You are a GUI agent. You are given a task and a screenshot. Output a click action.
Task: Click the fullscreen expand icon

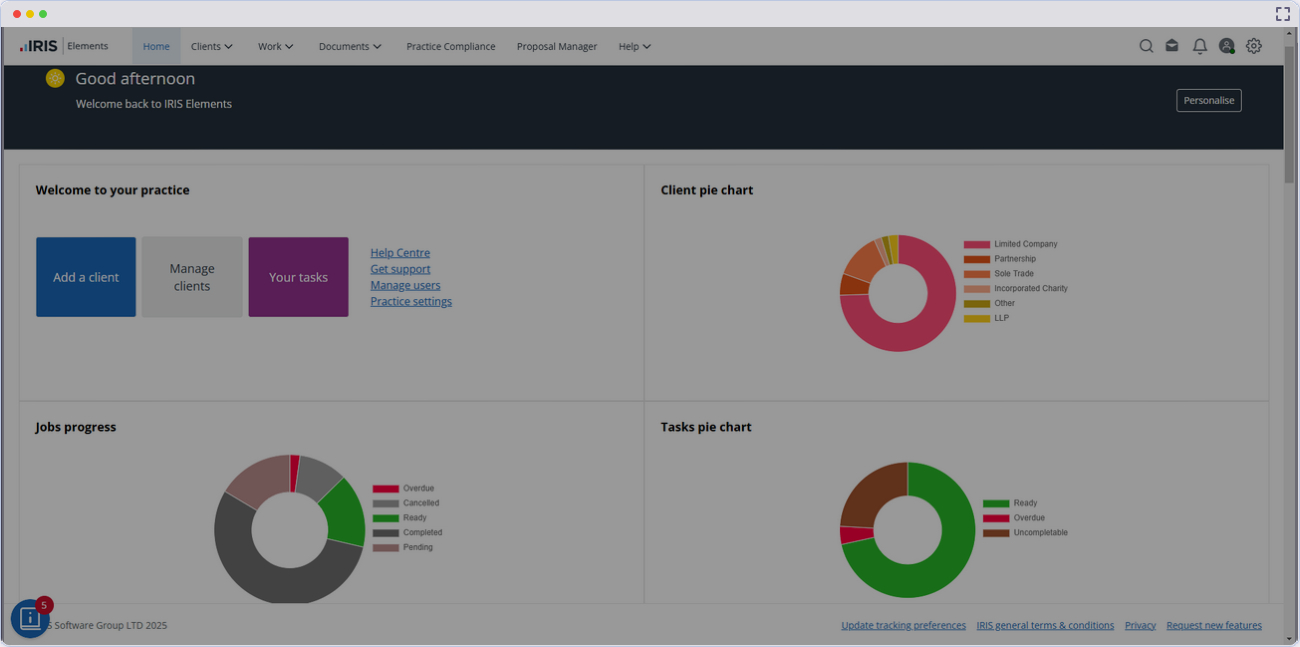(x=1282, y=14)
